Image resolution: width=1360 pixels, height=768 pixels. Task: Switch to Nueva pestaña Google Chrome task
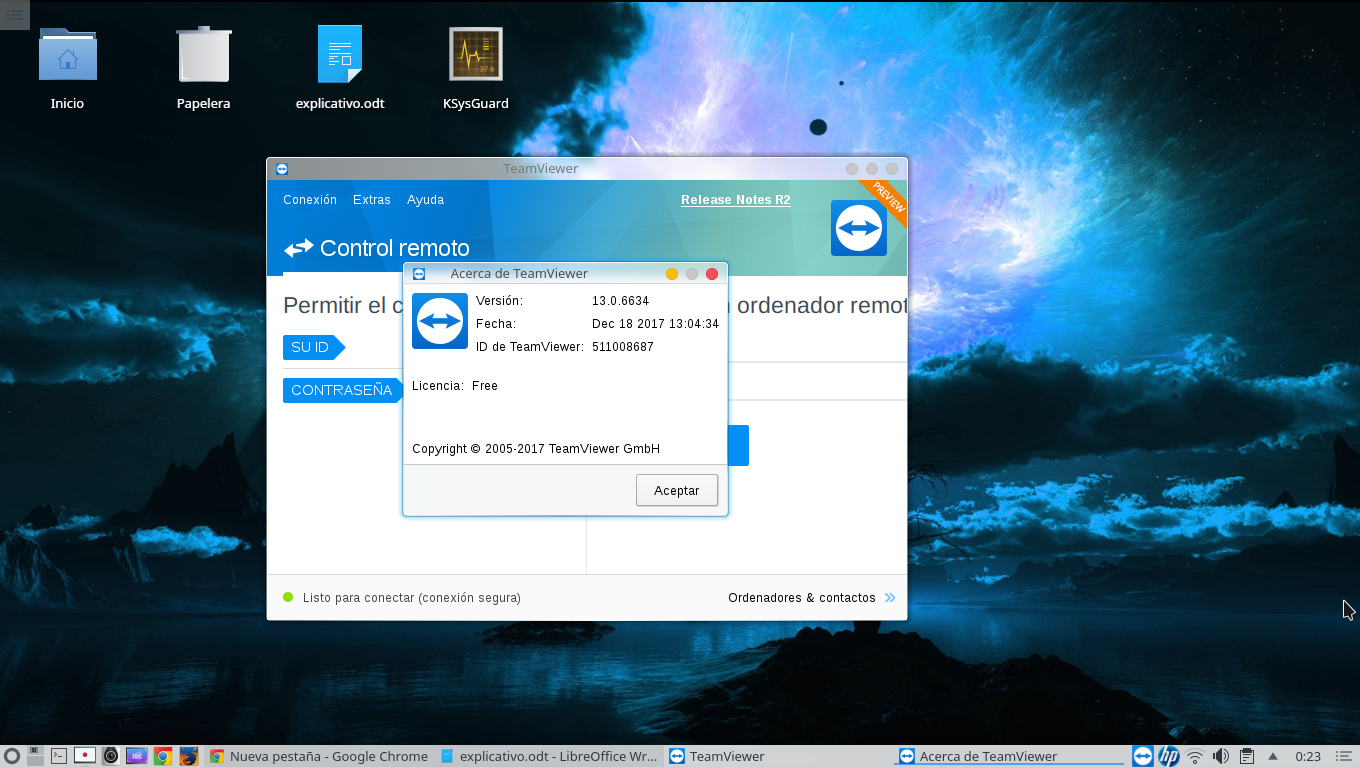(x=319, y=756)
